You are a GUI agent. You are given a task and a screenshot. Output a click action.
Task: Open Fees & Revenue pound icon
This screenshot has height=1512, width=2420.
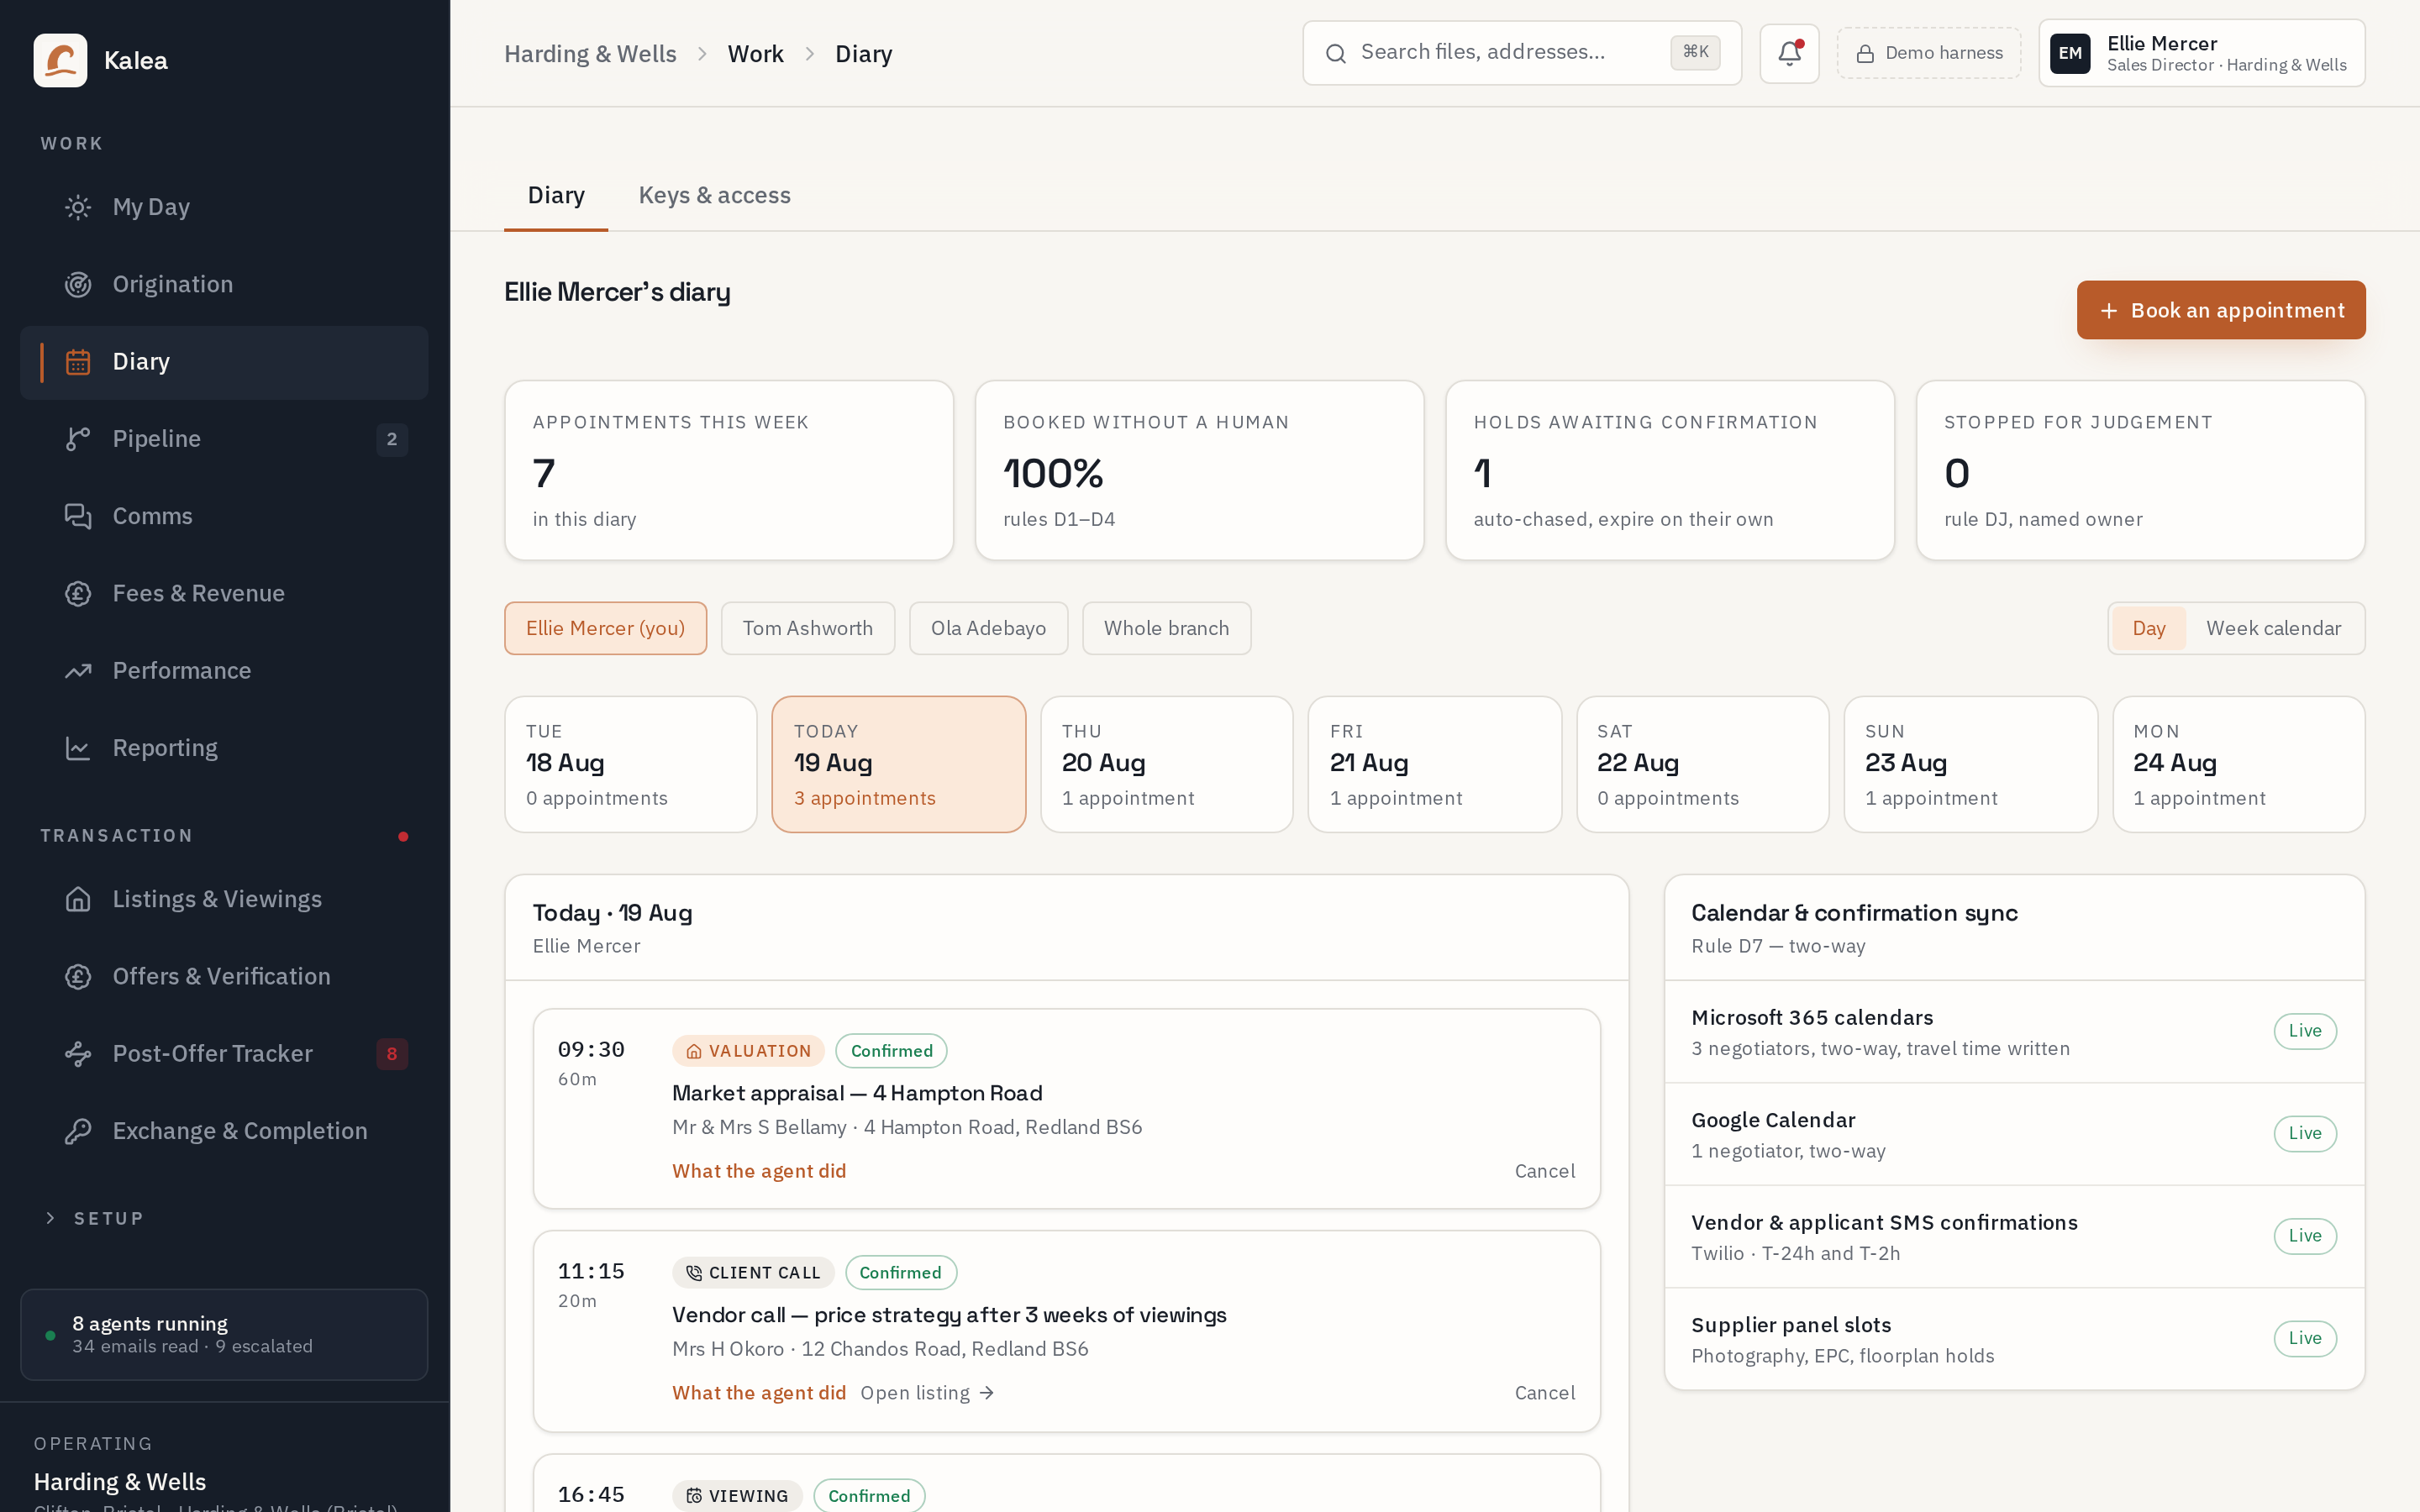78,594
